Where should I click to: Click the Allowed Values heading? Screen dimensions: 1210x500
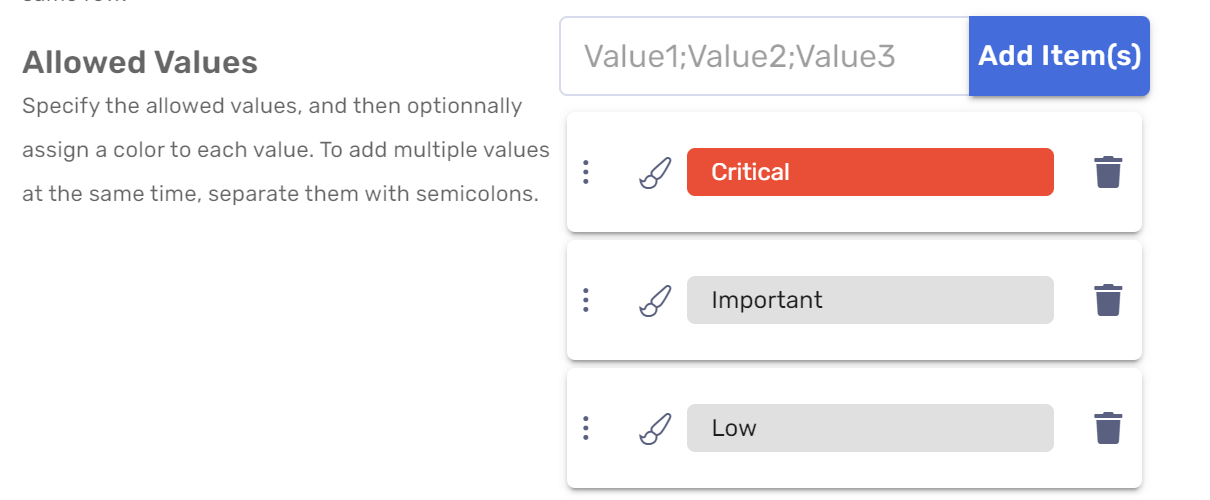click(140, 63)
